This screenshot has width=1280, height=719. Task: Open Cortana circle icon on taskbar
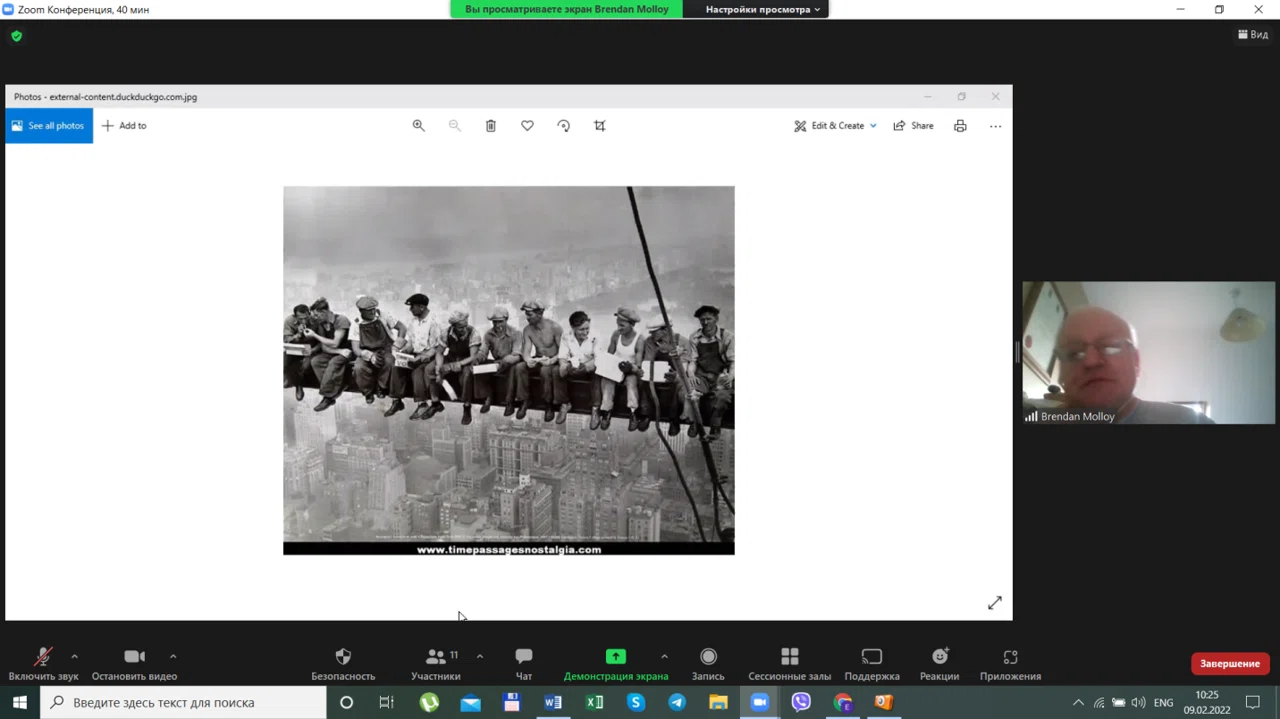(346, 702)
